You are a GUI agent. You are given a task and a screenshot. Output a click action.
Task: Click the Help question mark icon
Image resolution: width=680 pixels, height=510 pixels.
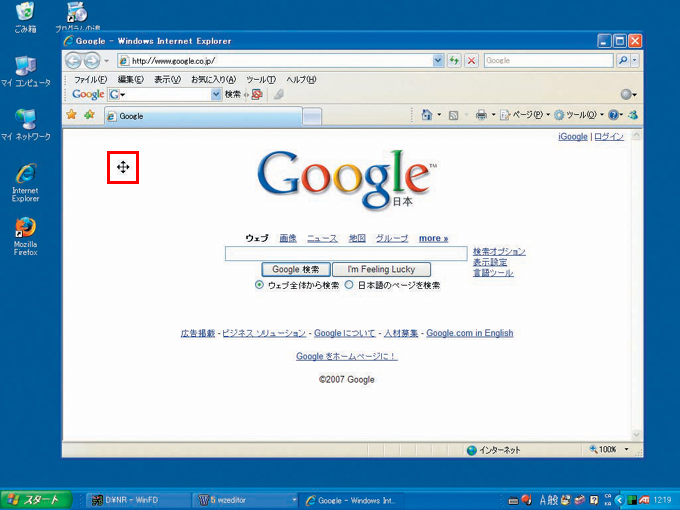[613, 115]
